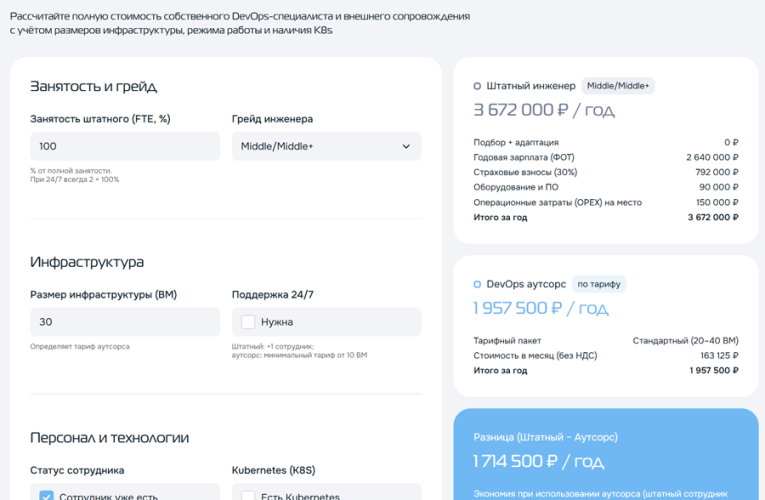Click the Оборудование и ПО row label

point(516,187)
